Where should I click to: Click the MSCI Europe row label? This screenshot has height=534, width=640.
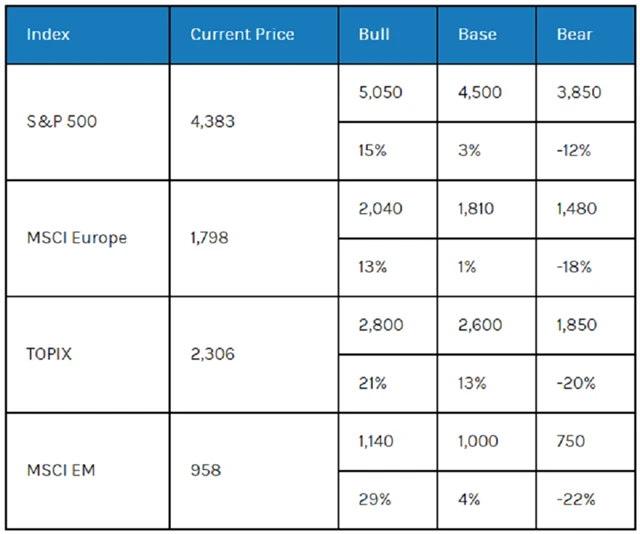click(77, 239)
